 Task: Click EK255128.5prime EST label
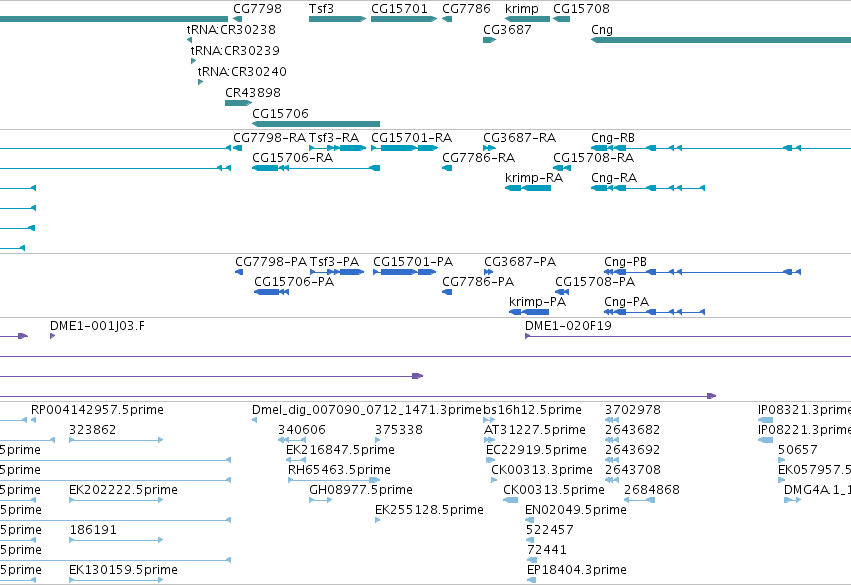coord(429,510)
